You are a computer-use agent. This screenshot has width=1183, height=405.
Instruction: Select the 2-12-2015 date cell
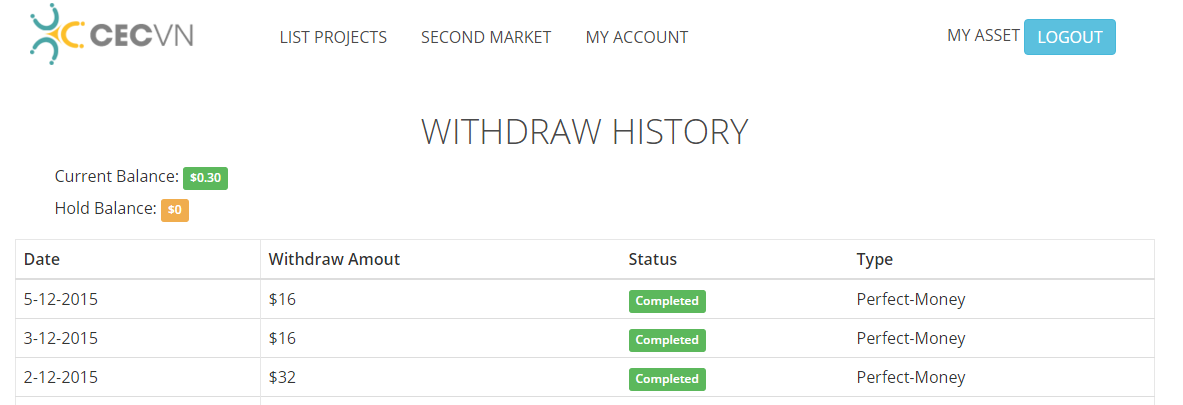pos(61,377)
